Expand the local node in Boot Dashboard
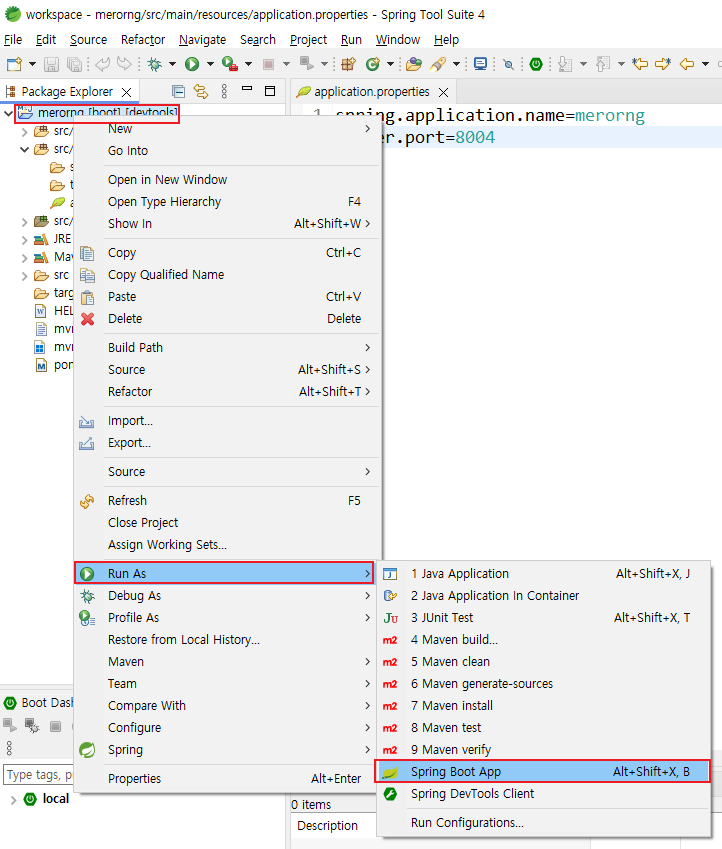The height and width of the screenshot is (849, 722). point(14,799)
